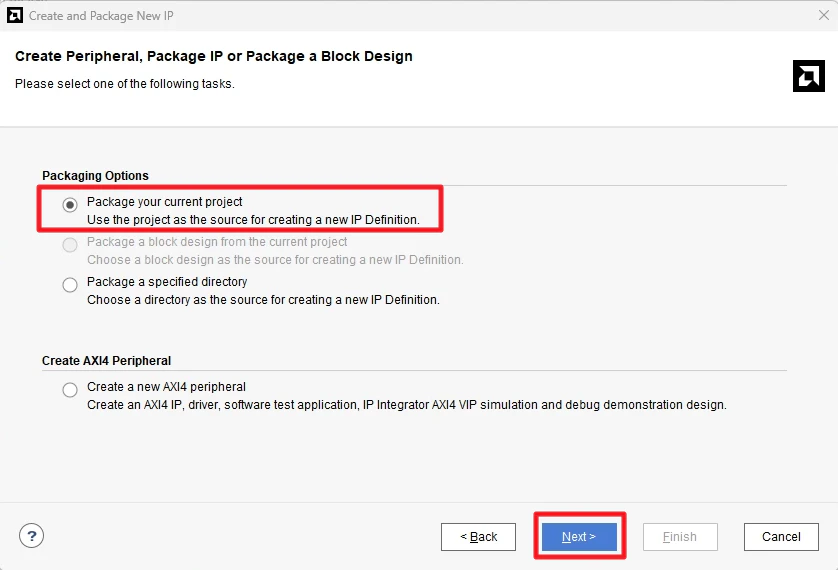Image resolution: width=838 pixels, height=570 pixels.
Task: Click the Cancel button
Action: 781,537
